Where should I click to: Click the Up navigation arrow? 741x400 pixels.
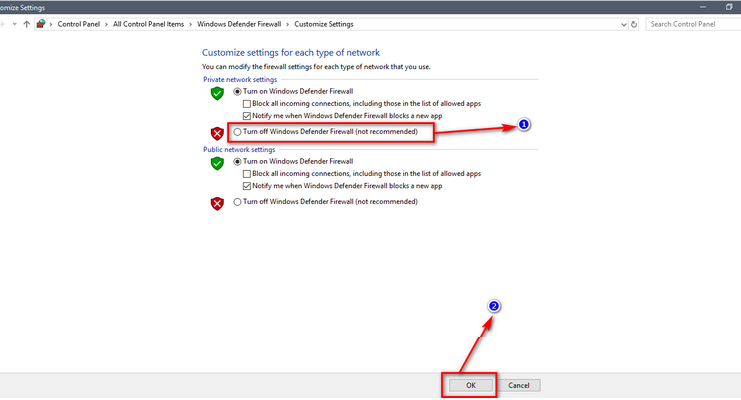tap(26, 24)
